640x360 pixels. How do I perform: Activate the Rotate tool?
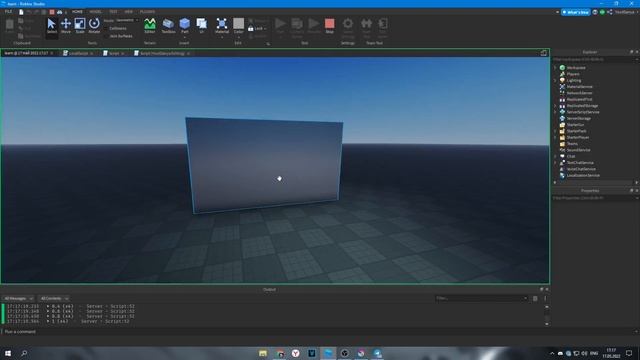94,26
